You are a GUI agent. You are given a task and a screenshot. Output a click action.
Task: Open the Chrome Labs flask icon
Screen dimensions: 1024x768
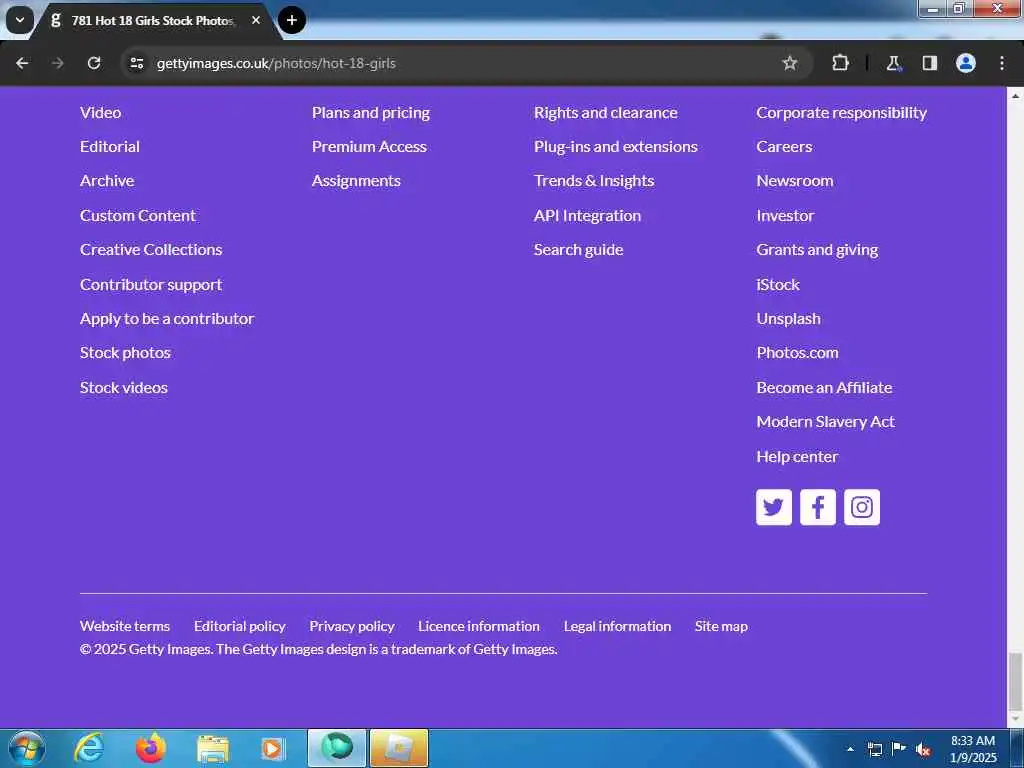tap(893, 63)
